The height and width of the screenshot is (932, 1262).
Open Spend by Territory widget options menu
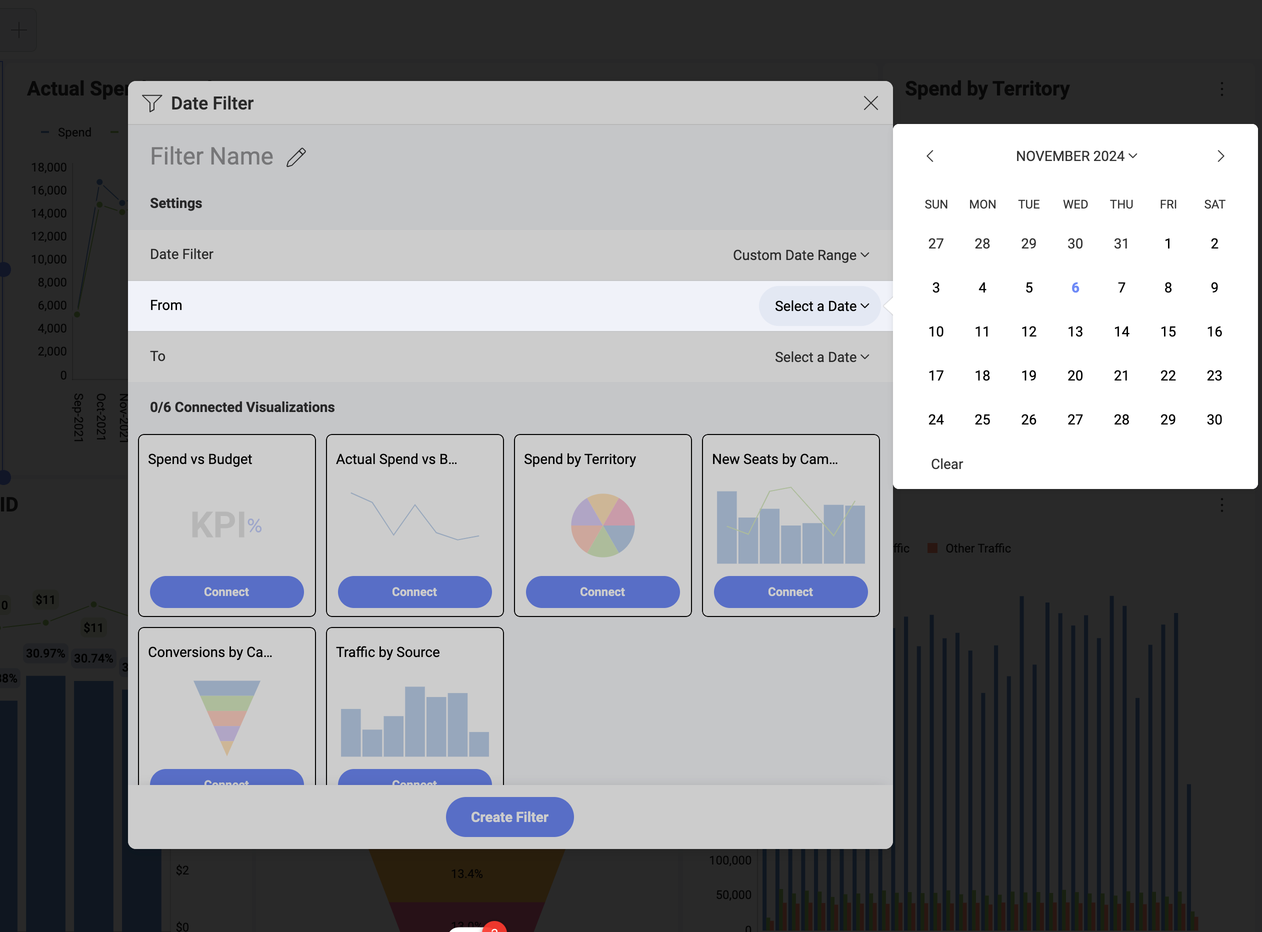tap(1222, 89)
